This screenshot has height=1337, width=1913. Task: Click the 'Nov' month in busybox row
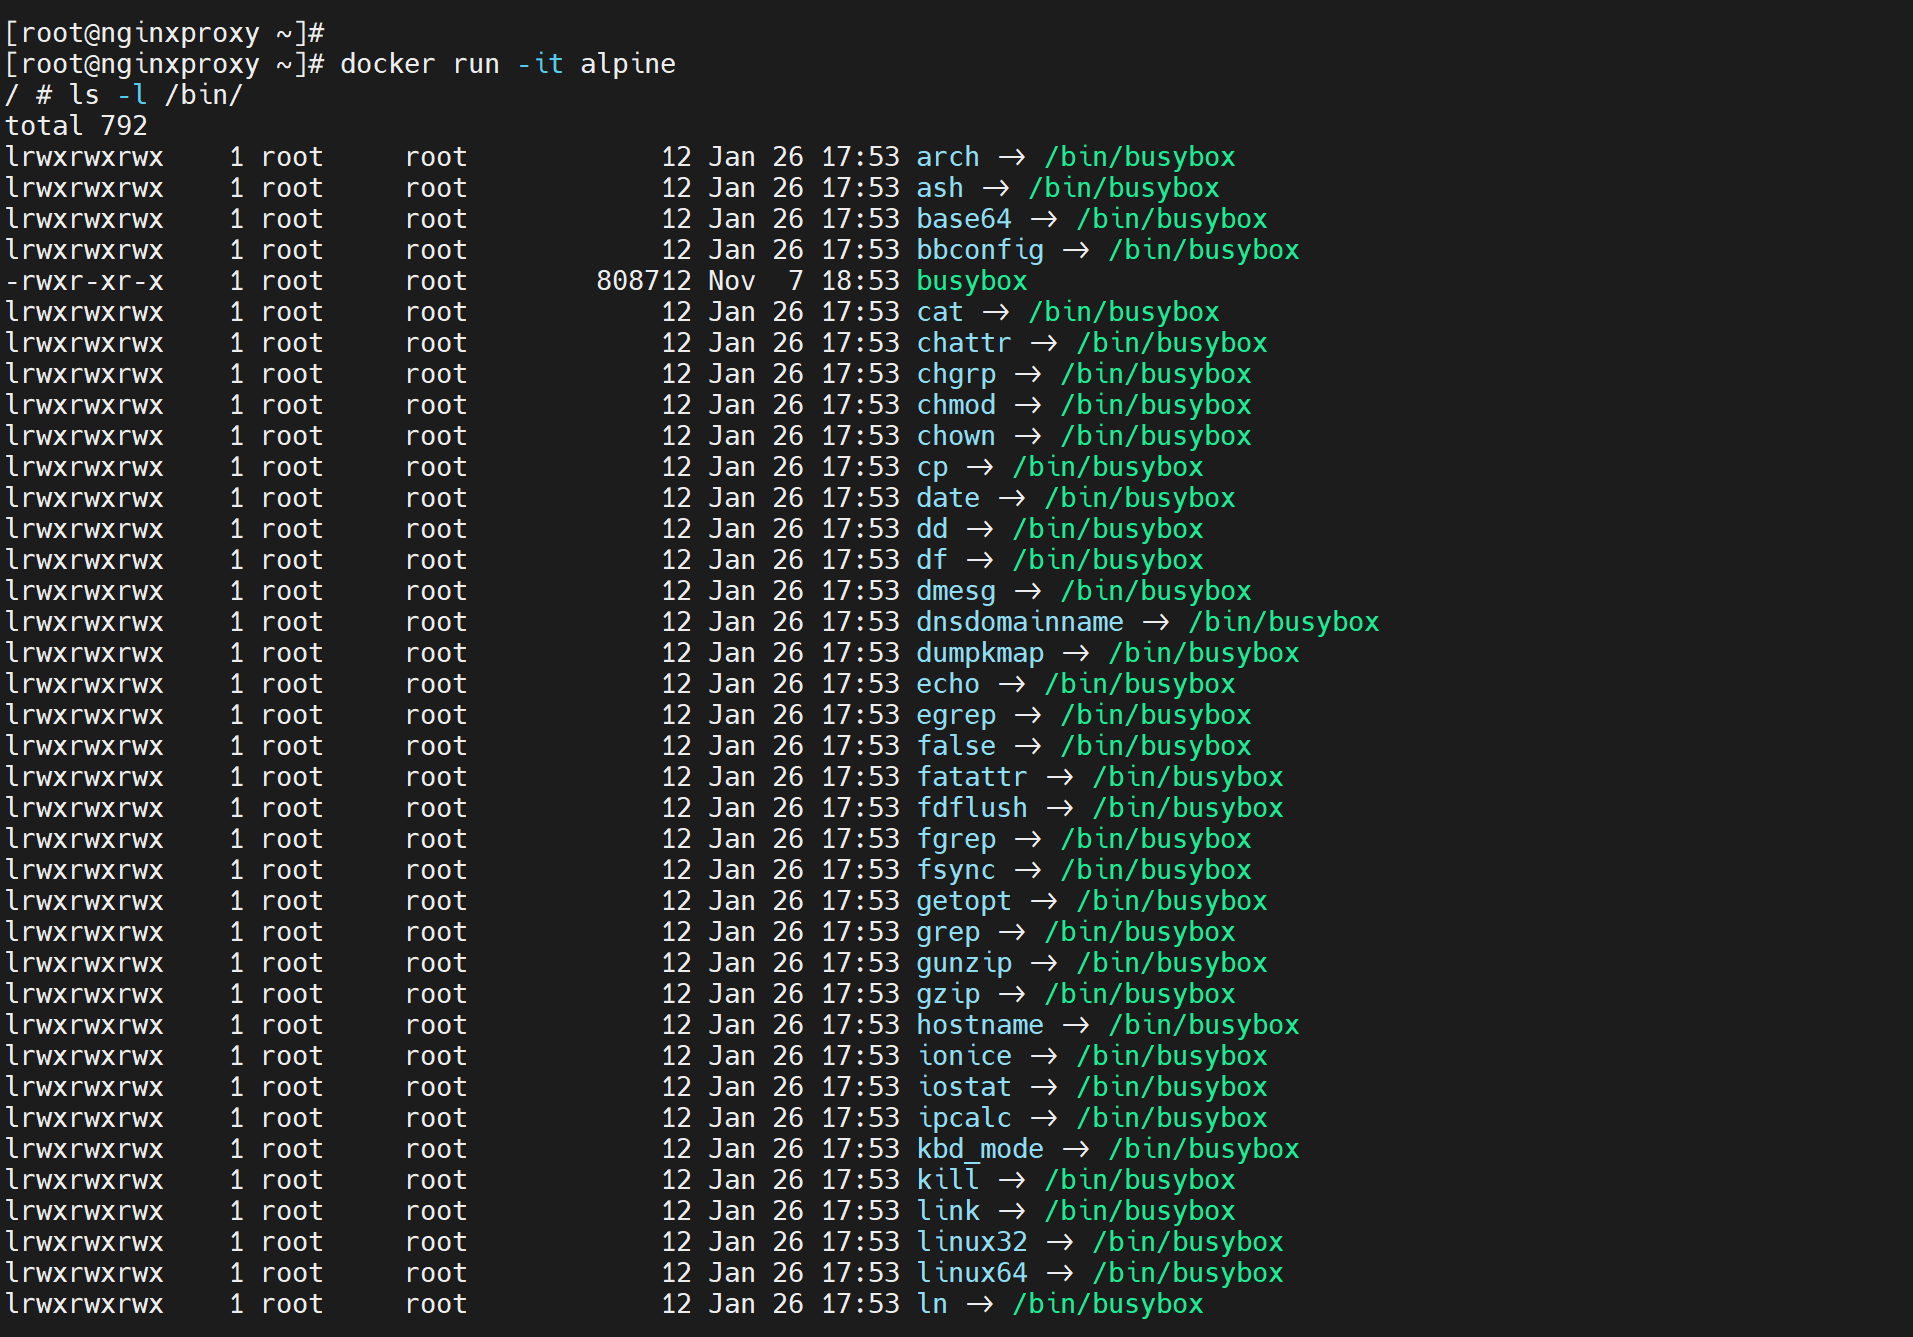[x=731, y=281]
